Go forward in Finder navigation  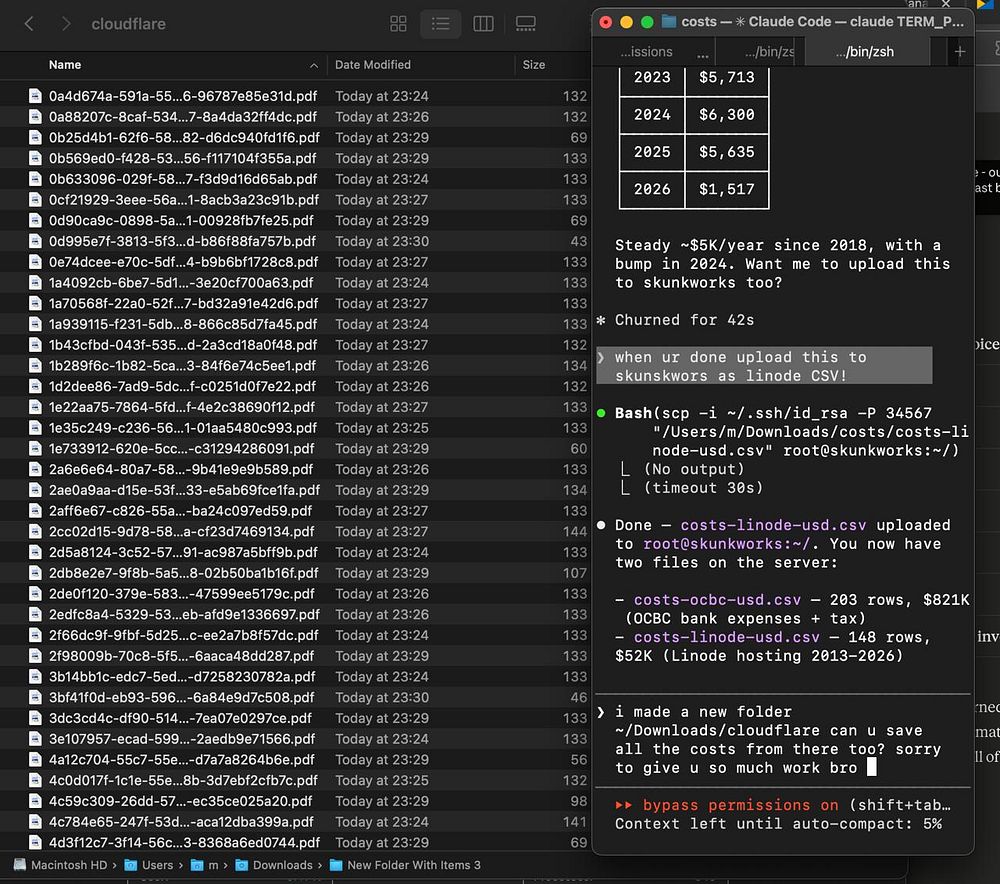click(x=66, y=24)
